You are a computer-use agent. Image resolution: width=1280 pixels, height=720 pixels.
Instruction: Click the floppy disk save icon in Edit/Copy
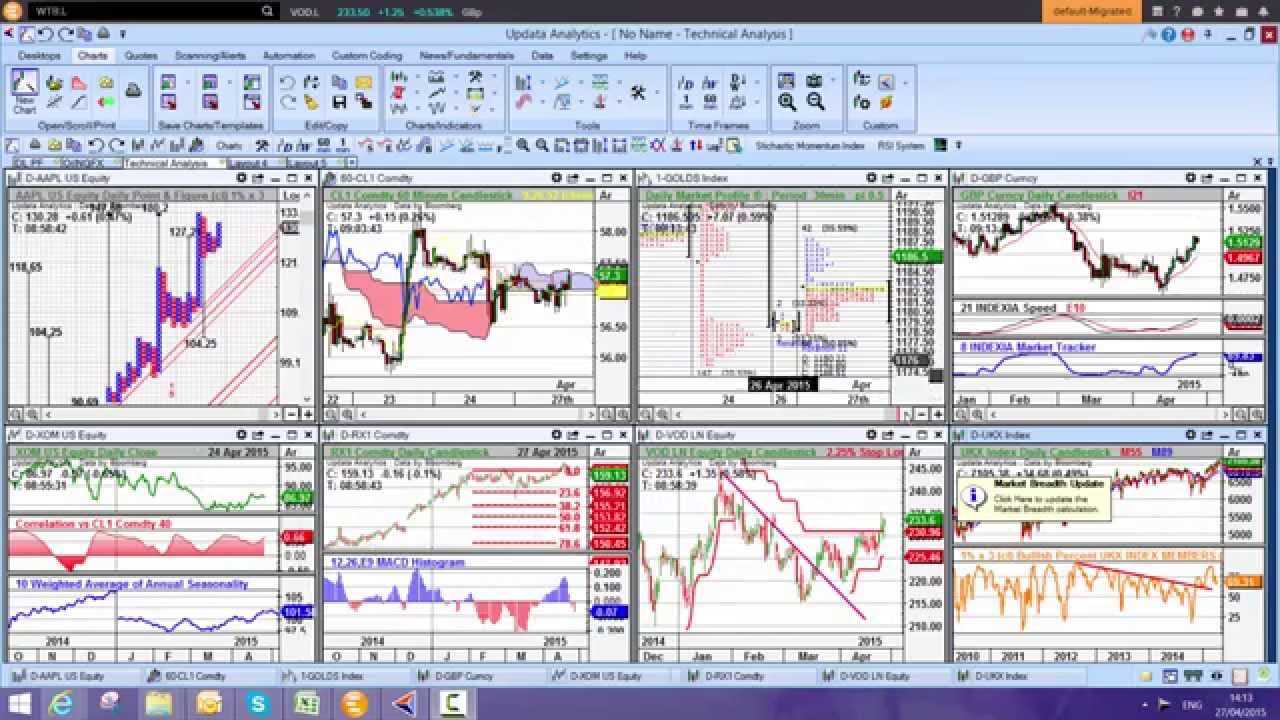(x=339, y=102)
